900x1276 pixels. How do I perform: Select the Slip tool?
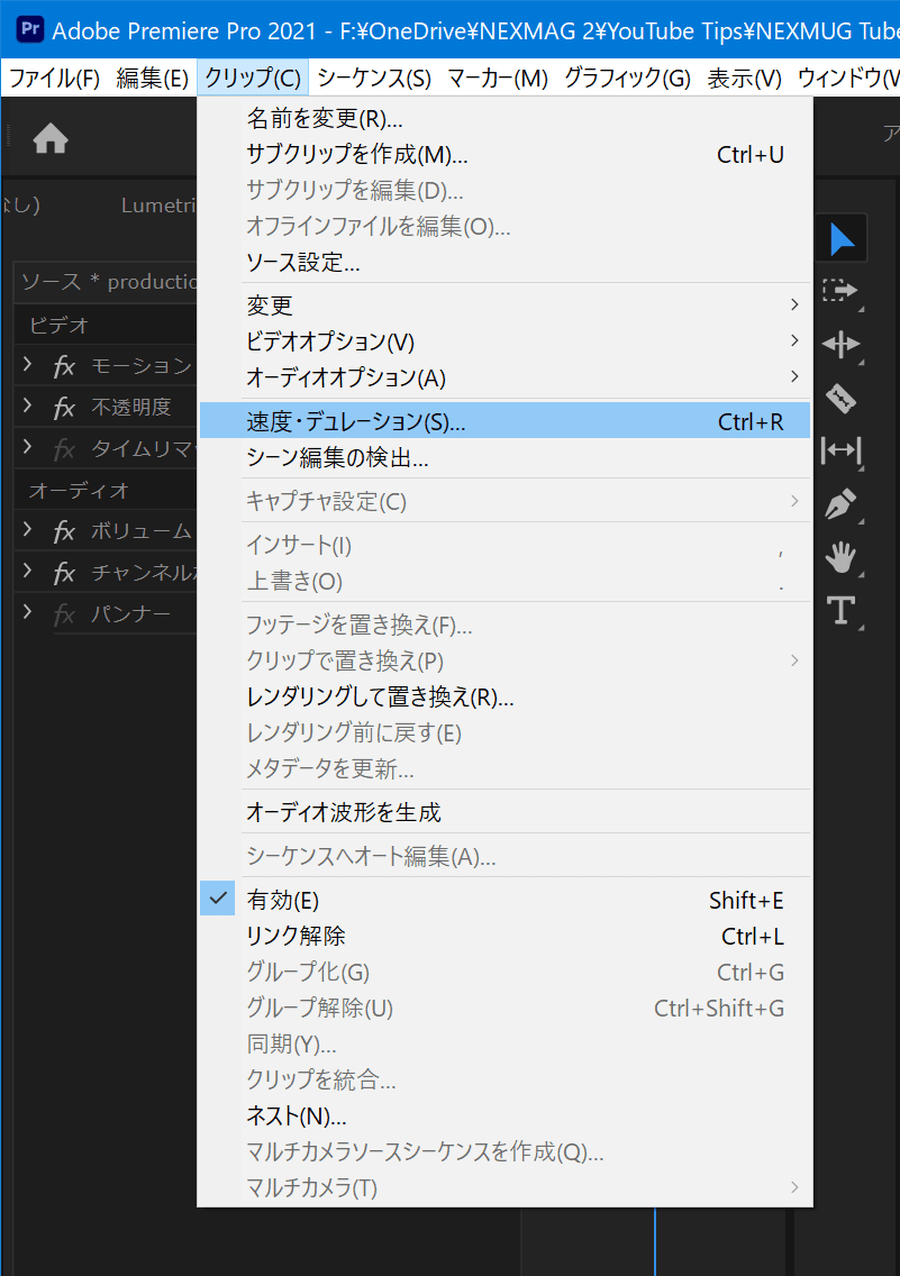(x=841, y=451)
